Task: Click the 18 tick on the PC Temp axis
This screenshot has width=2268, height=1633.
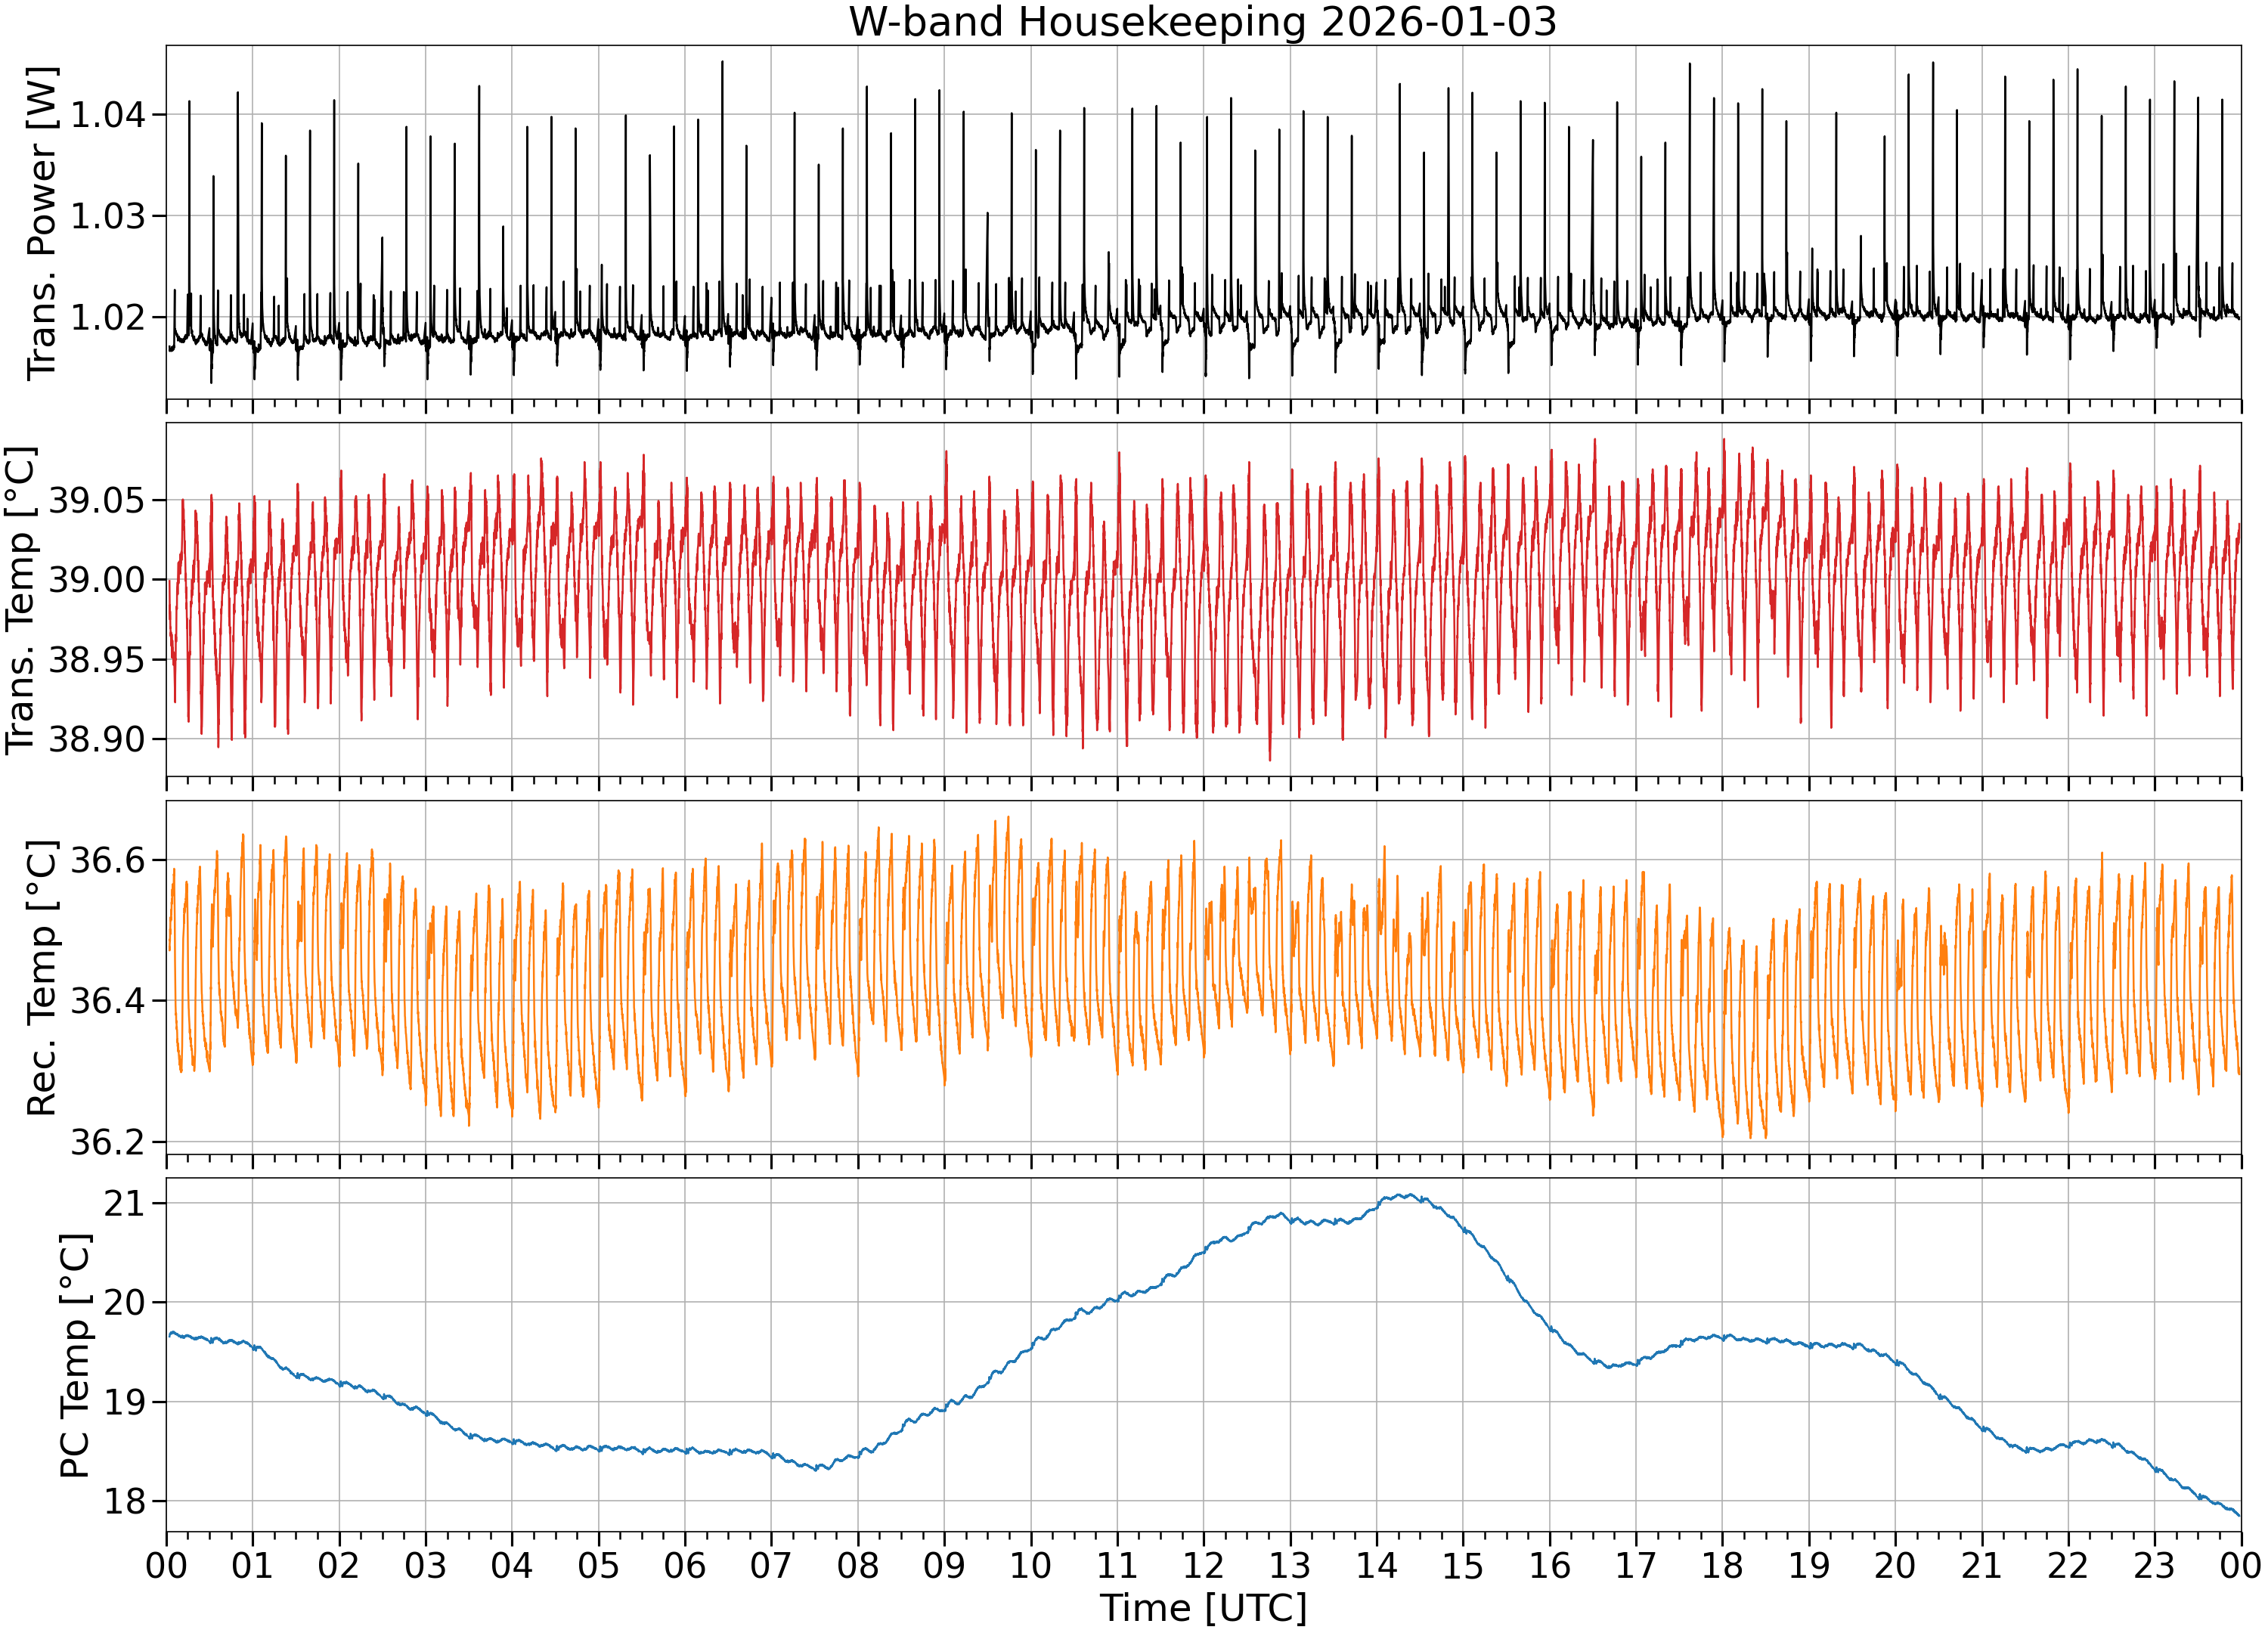Action: pyautogui.click(x=125, y=1502)
